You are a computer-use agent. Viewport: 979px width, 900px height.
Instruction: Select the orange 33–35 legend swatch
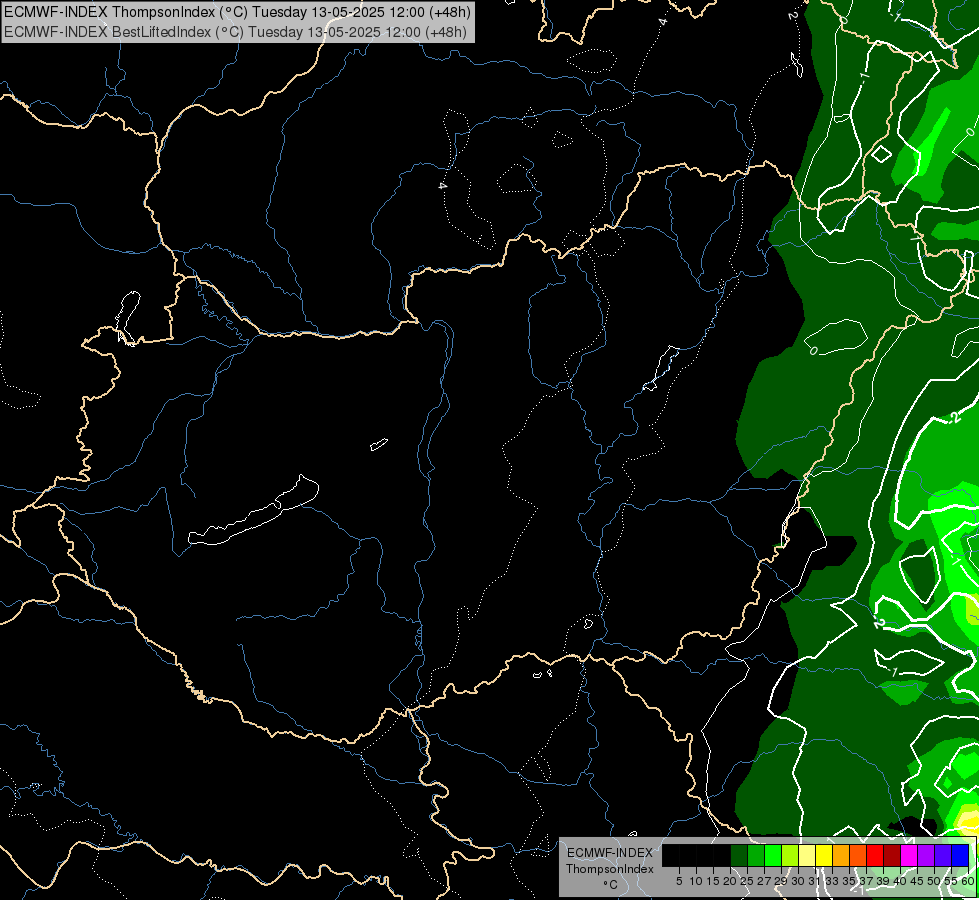coord(841,855)
